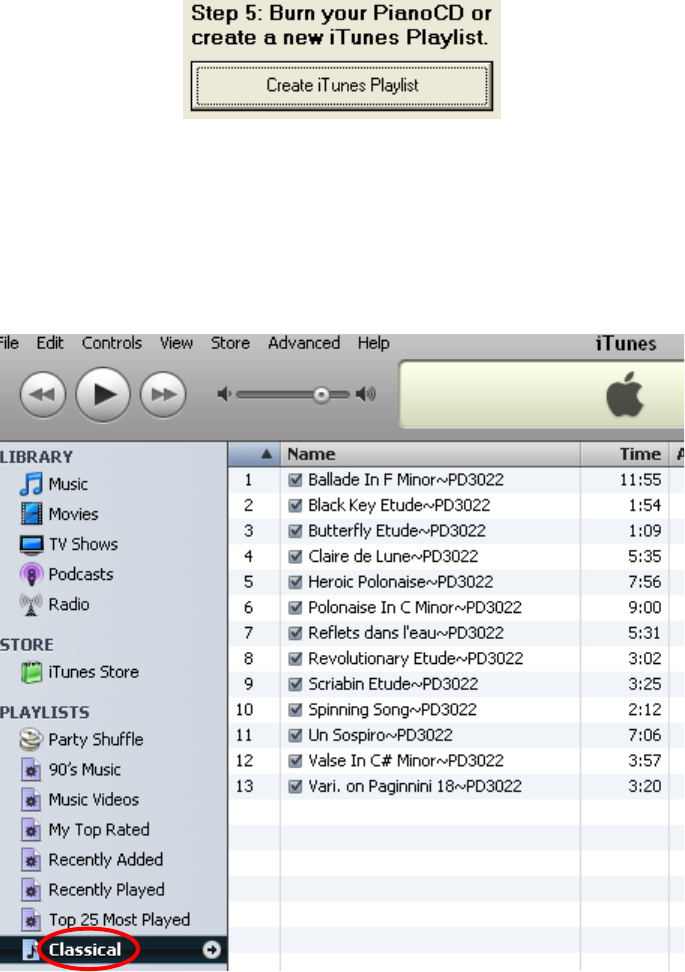
Task: Open the Help menu
Action: coord(373,343)
